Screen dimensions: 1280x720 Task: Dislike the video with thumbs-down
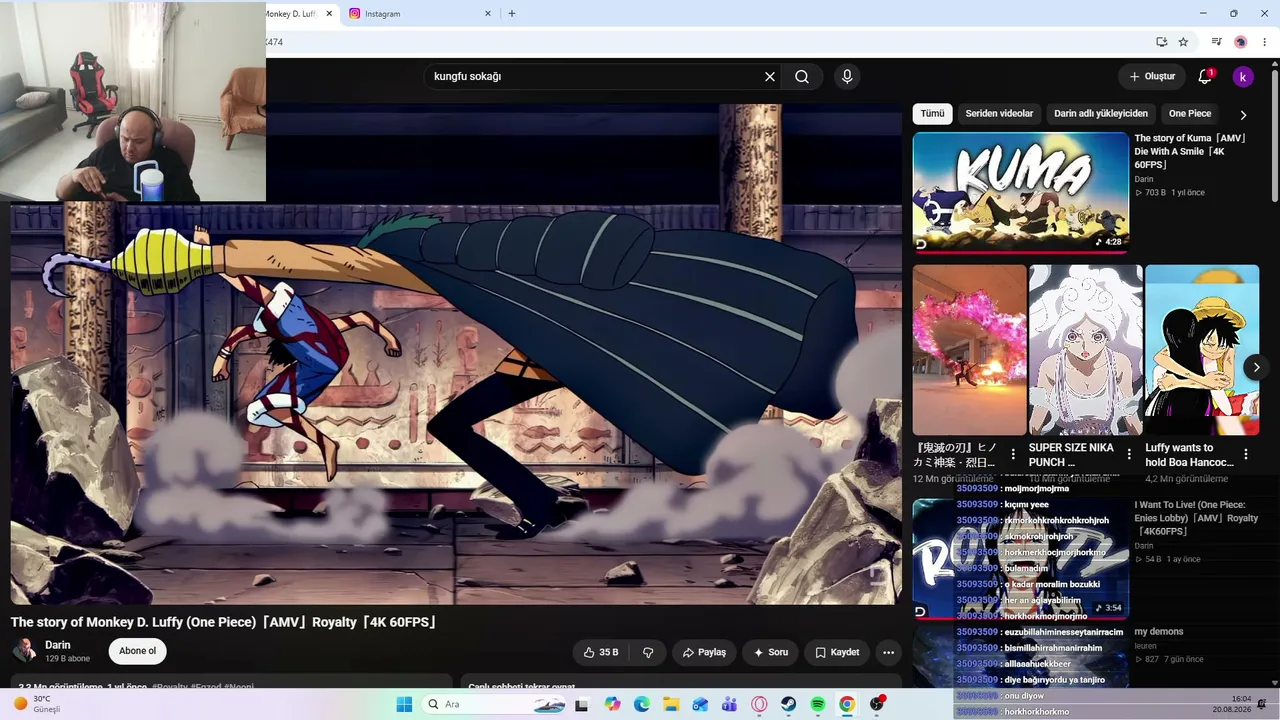pyautogui.click(x=648, y=652)
